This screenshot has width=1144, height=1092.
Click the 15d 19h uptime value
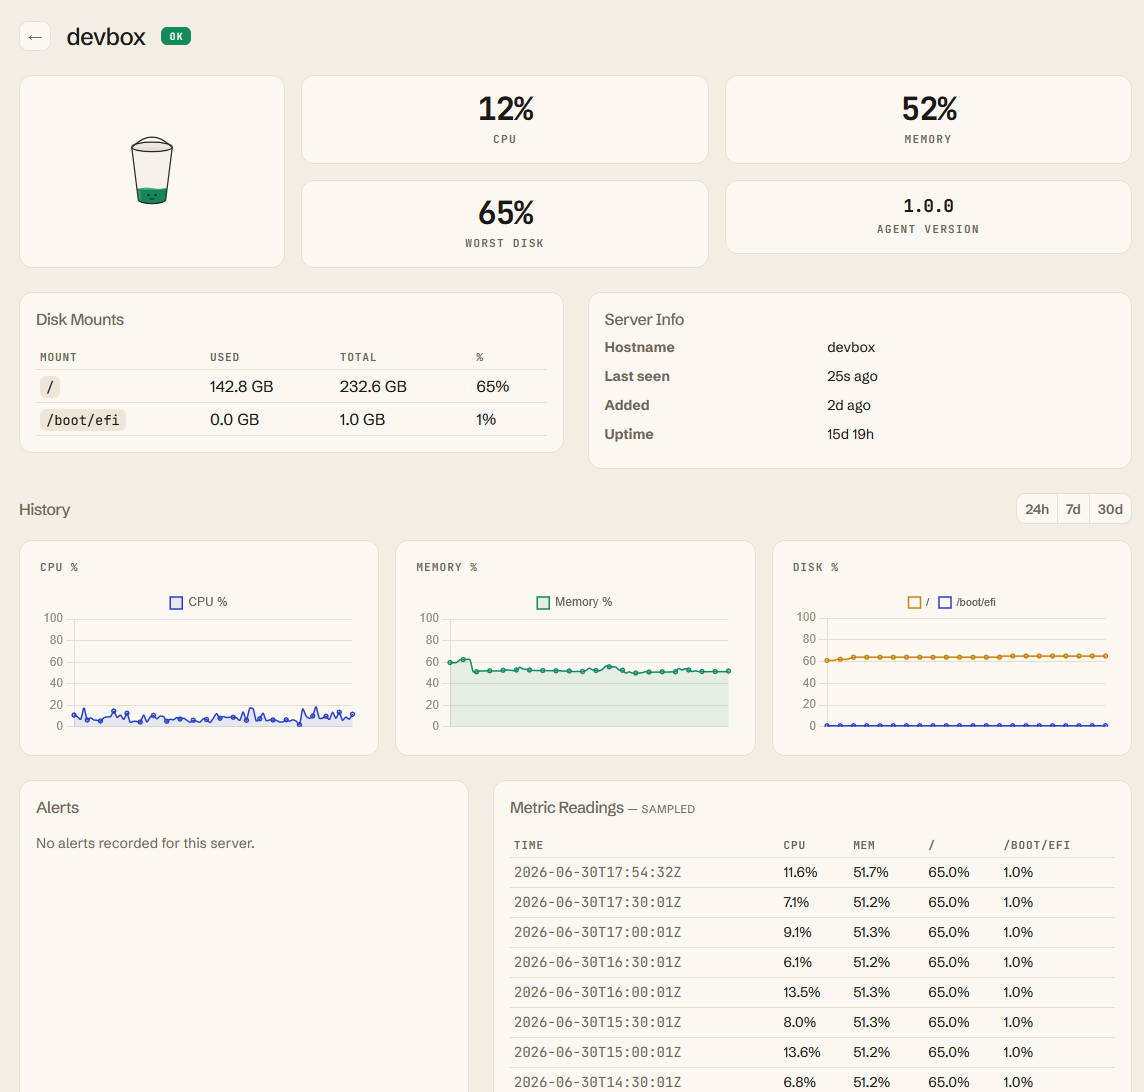pyautogui.click(x=850, y=434)
